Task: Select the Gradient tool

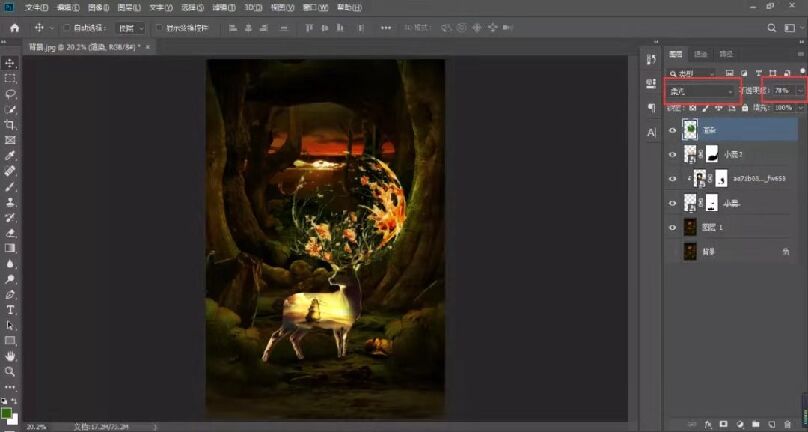Action: point(10,248)
